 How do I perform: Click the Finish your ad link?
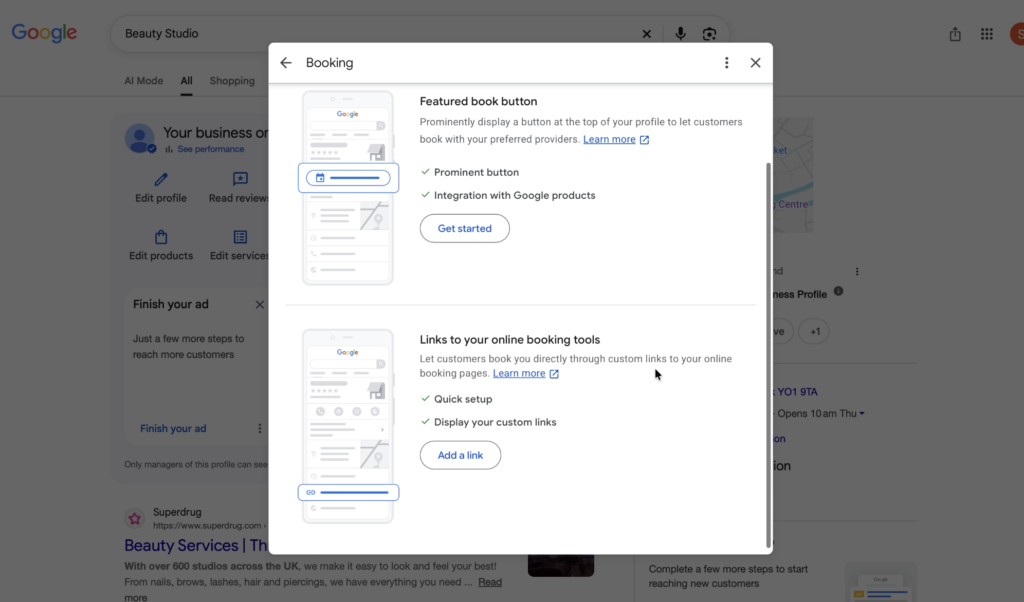click(173, 428)
